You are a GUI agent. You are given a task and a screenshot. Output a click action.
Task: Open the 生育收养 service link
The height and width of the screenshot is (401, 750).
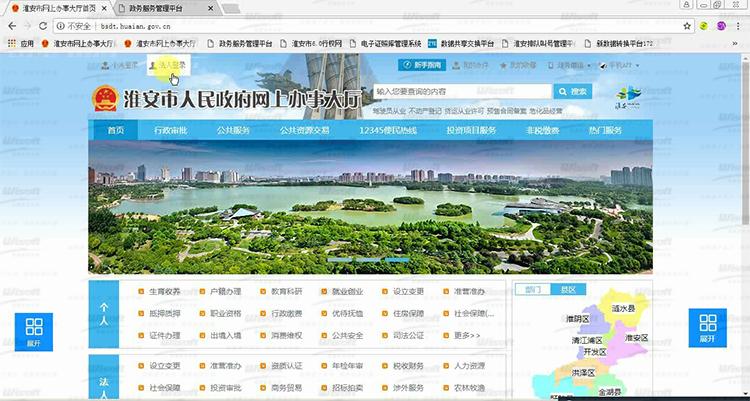click(165, 292)
